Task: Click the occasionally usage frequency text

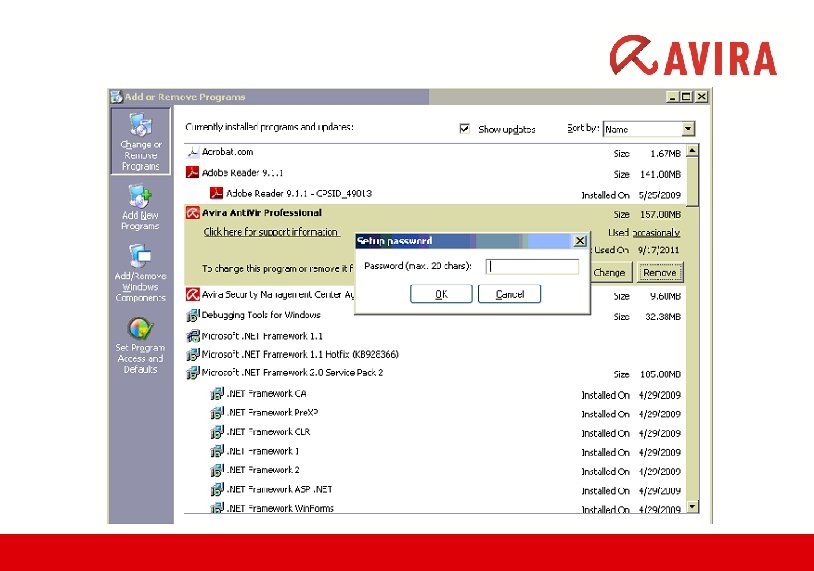Action: click(657, 233)
